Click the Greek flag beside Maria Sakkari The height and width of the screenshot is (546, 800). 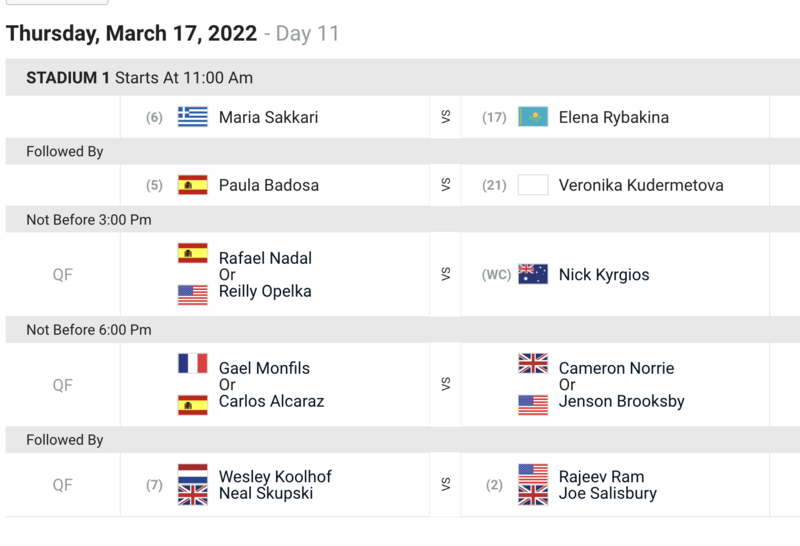coord(193,117)
